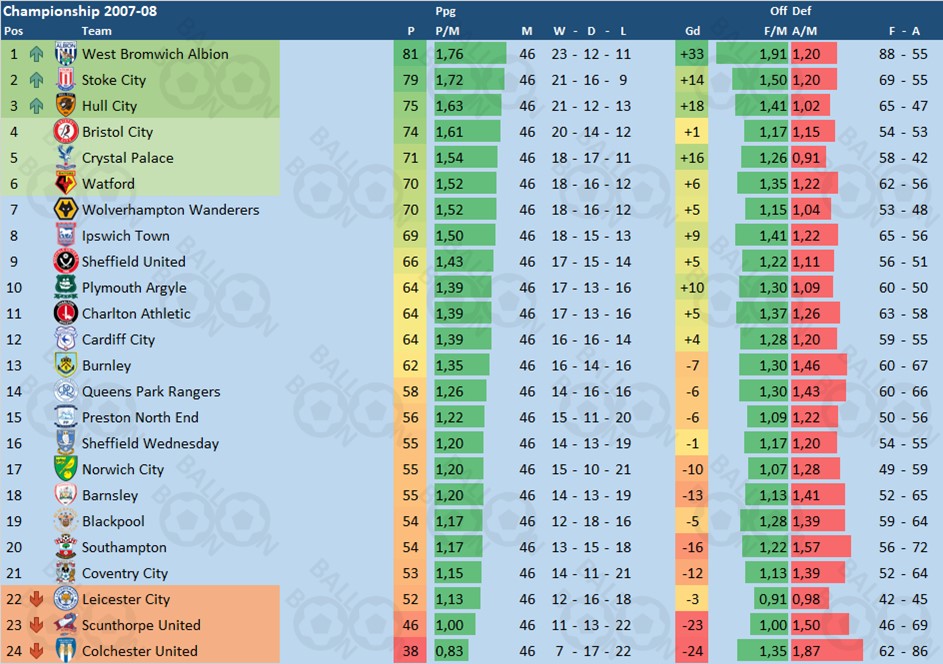Viewport: 943px width, 664px height.
Task: Click Scunthorpe United's red relegation arrow
Action: 36,625
